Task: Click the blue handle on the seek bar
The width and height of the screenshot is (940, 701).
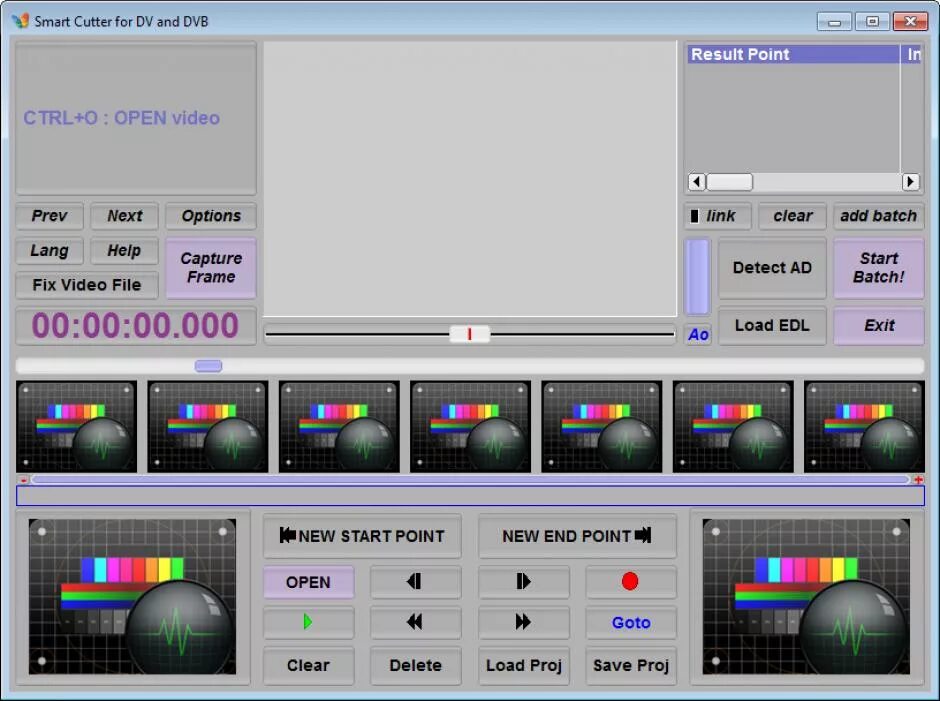Action: (208, 366)
